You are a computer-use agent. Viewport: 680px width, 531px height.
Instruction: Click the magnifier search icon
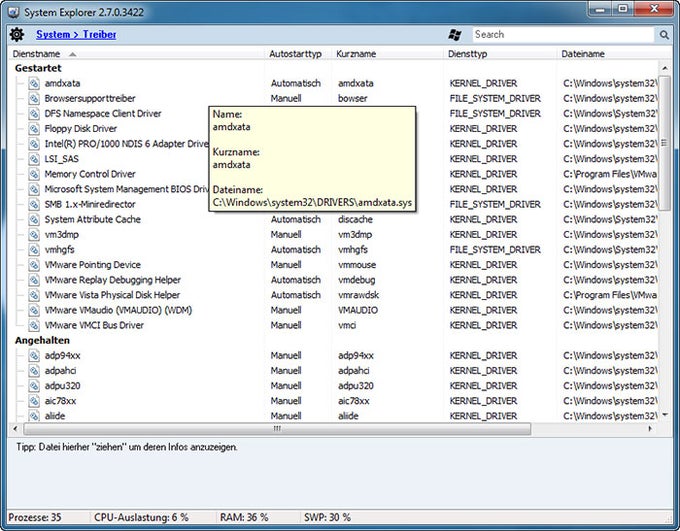coord(664,35)
